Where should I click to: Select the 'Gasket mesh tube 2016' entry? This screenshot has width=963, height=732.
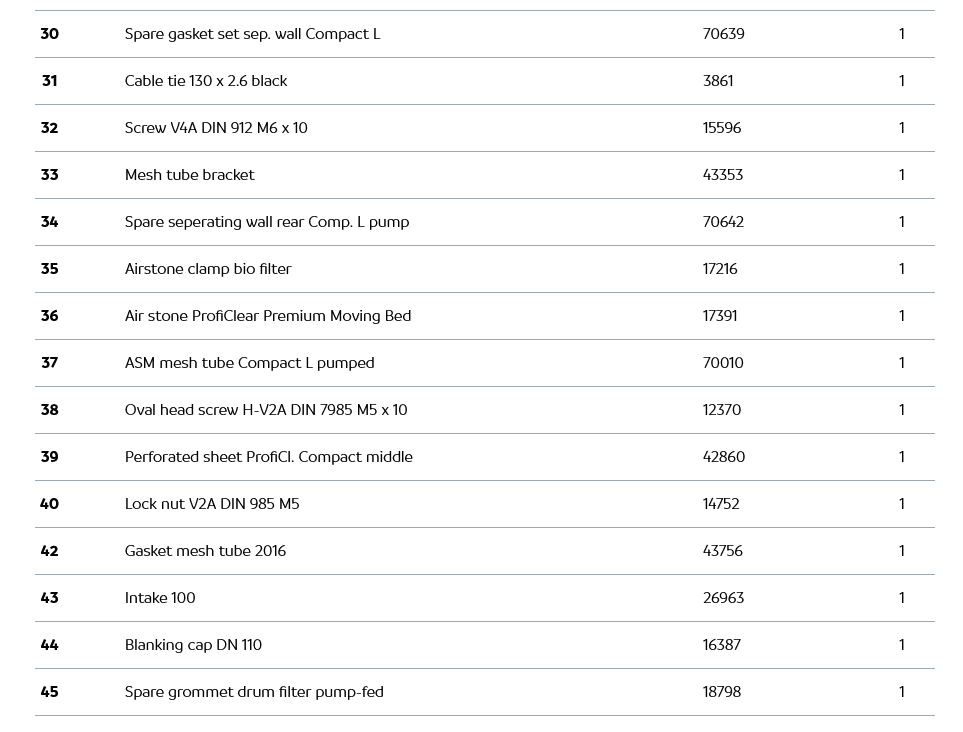coord(205,551)
